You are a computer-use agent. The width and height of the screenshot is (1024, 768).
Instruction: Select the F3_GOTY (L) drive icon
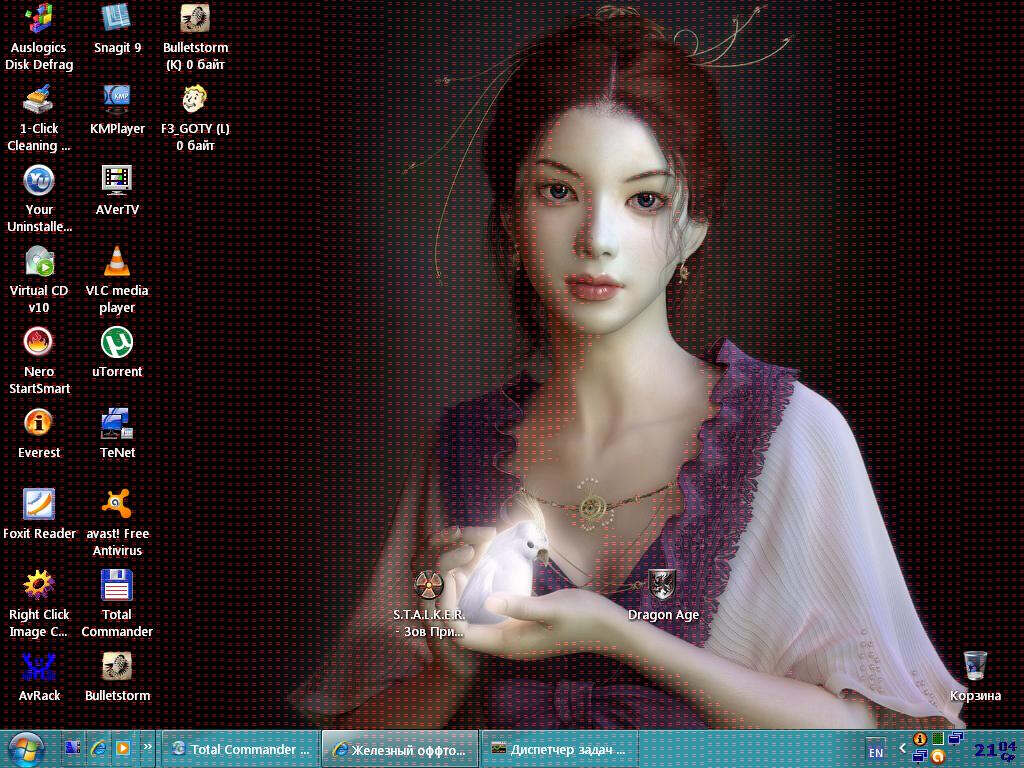(195, 118)
